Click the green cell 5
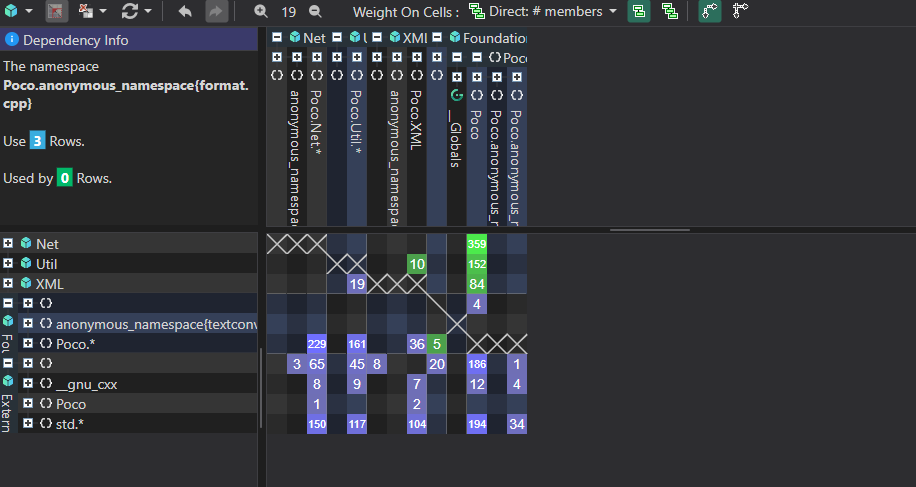Screen dimensions: 916x487 (436, 344)
